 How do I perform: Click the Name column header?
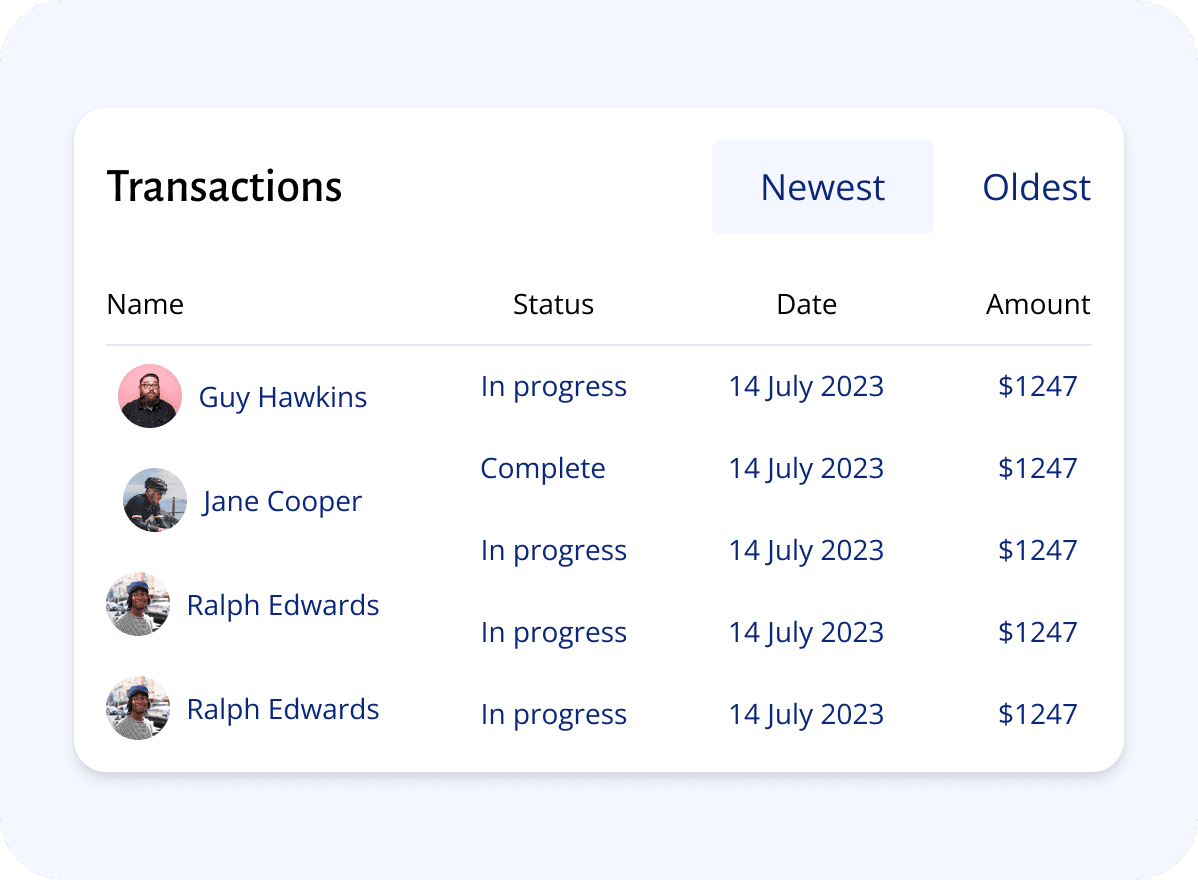click(x=145, y=304)
